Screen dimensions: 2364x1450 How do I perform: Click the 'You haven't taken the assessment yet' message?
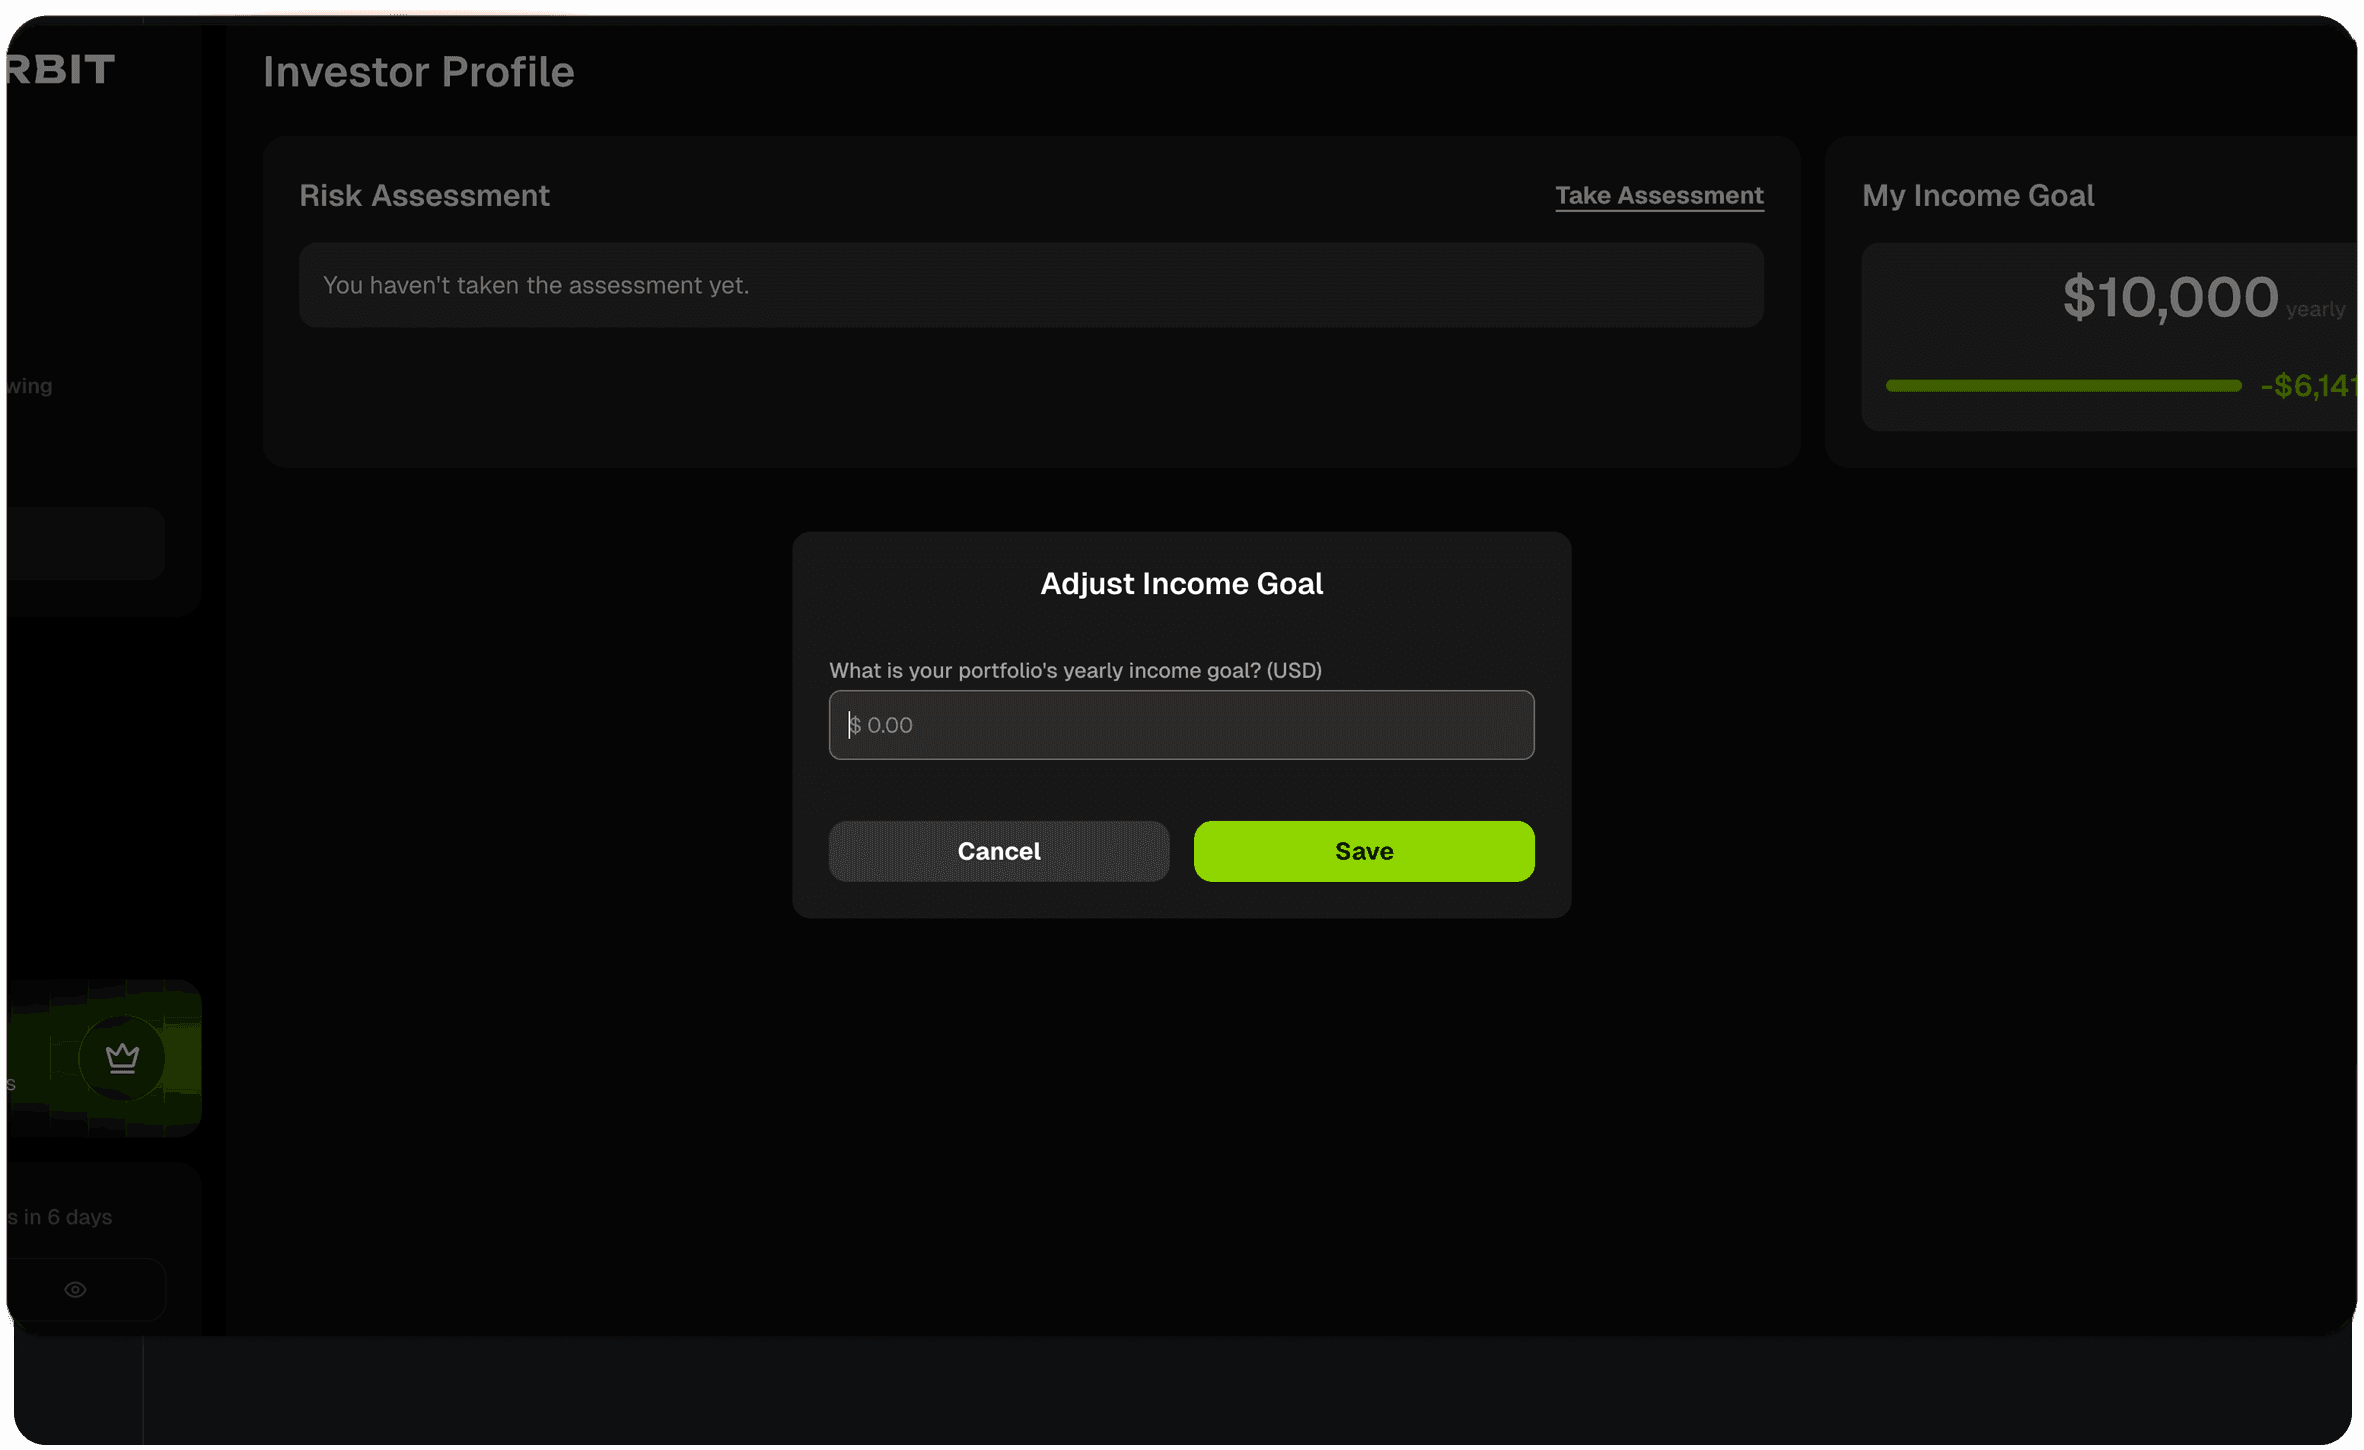[x=536, y=285]
